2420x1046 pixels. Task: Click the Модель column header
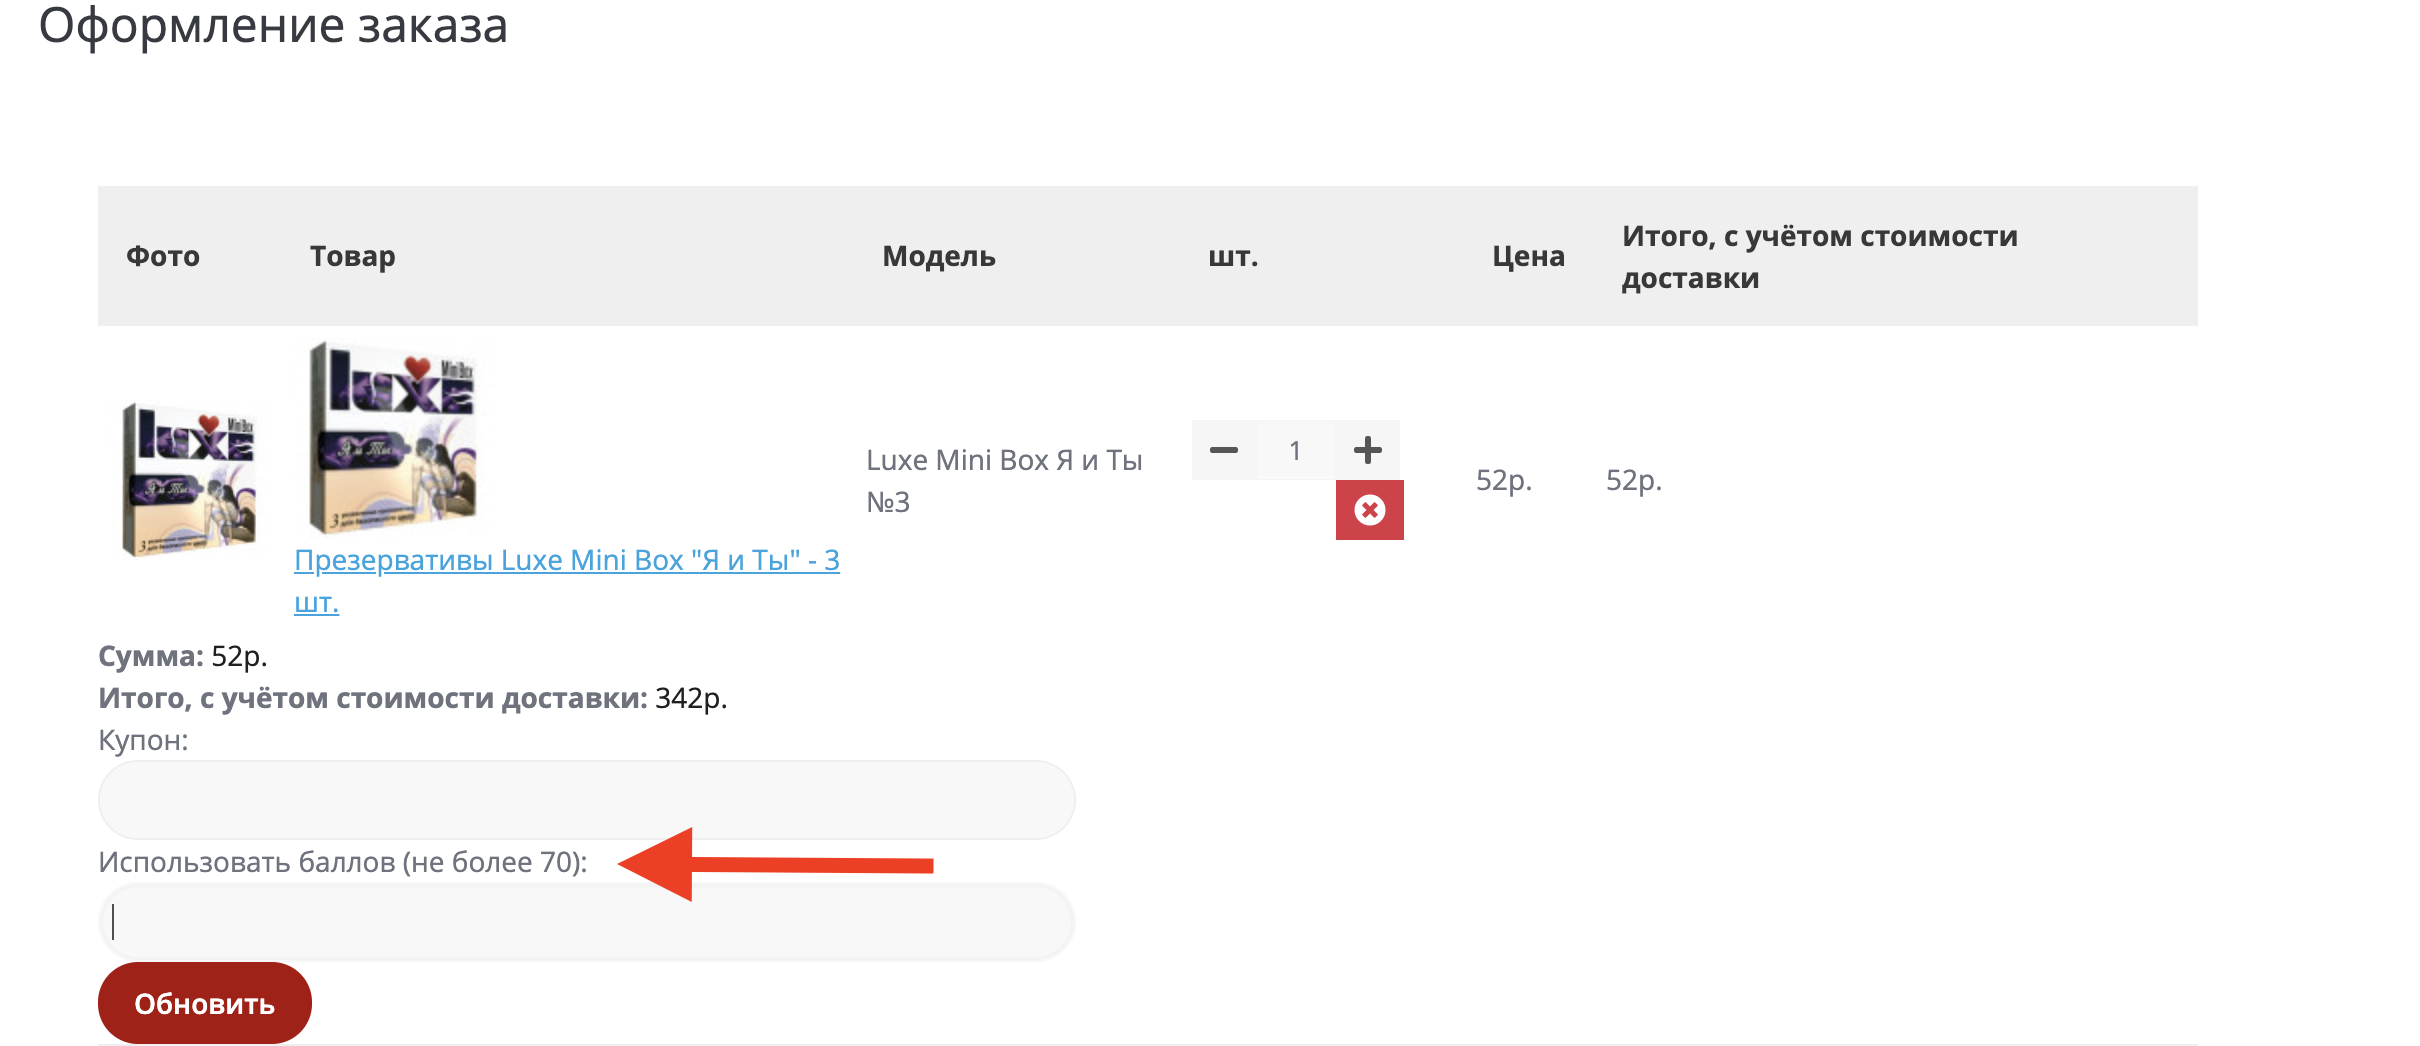938,257
